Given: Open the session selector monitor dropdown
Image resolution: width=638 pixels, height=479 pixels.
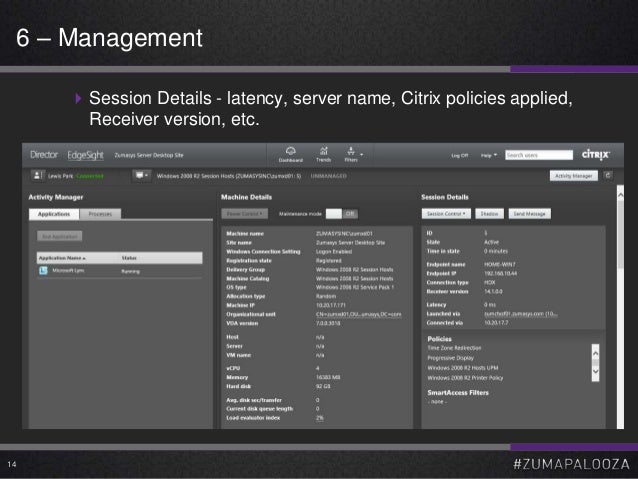Looking at the screenshot, I should click(x=141, y=175).
